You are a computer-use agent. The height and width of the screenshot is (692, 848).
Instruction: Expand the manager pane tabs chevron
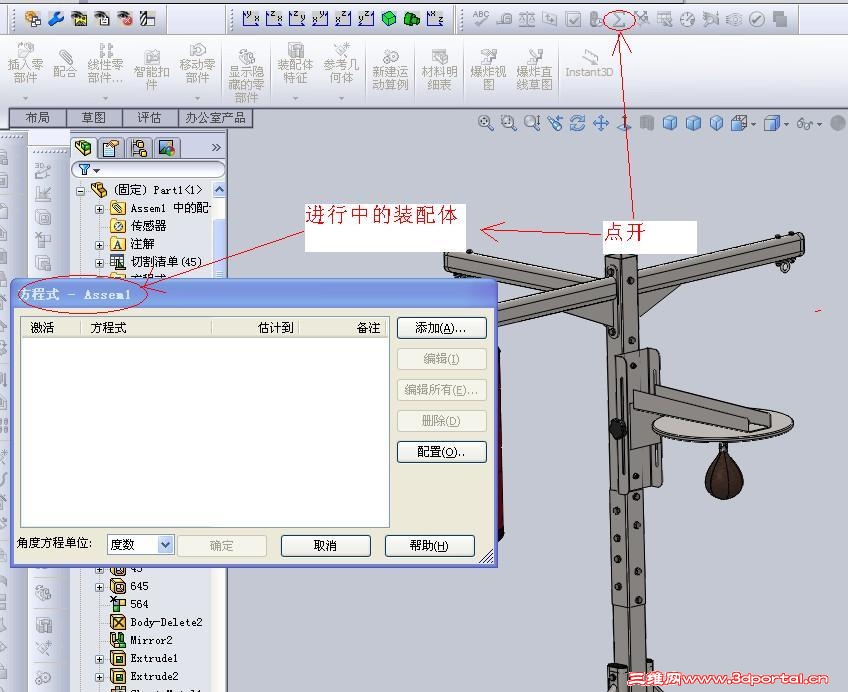tap(216, 147)
